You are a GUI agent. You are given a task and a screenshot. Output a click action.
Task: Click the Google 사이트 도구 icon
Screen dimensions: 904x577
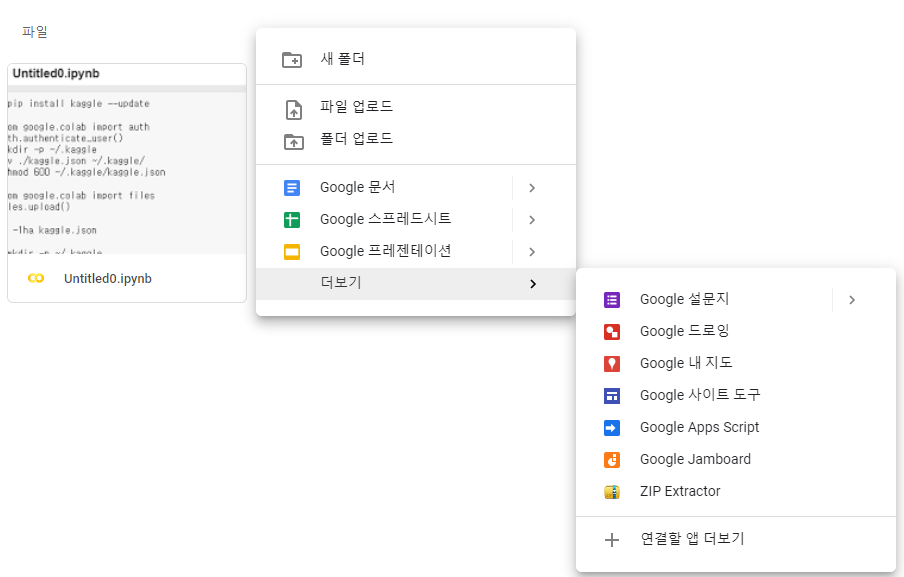pyautogui.click(x=612, y=394)
